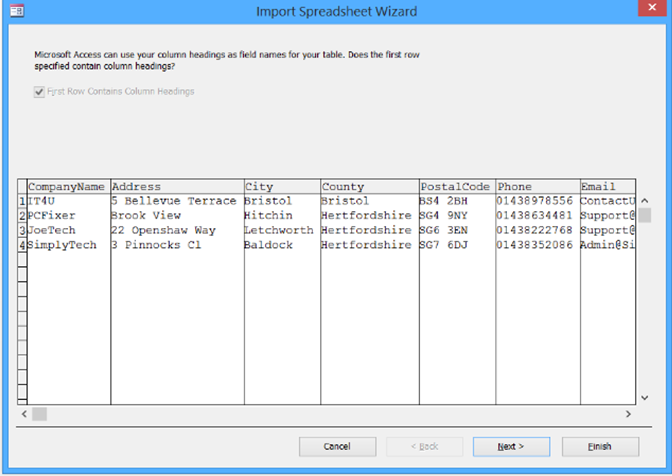Click phone number 01438978556
The height and width of the screenshot is (476, 672).
(x=538, y=201)
